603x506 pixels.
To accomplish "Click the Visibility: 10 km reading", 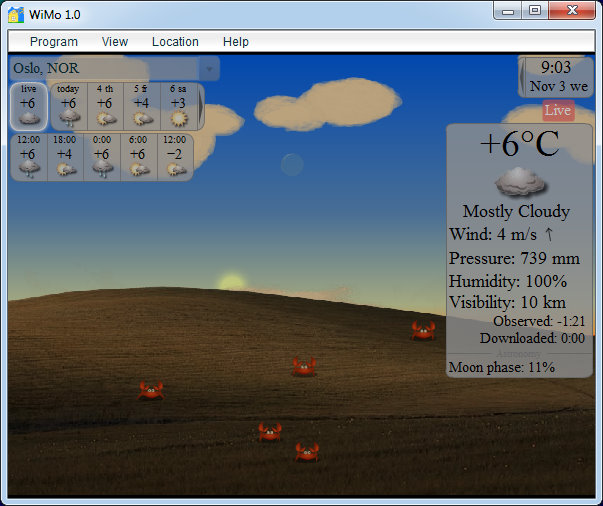I will click(508, 303).
